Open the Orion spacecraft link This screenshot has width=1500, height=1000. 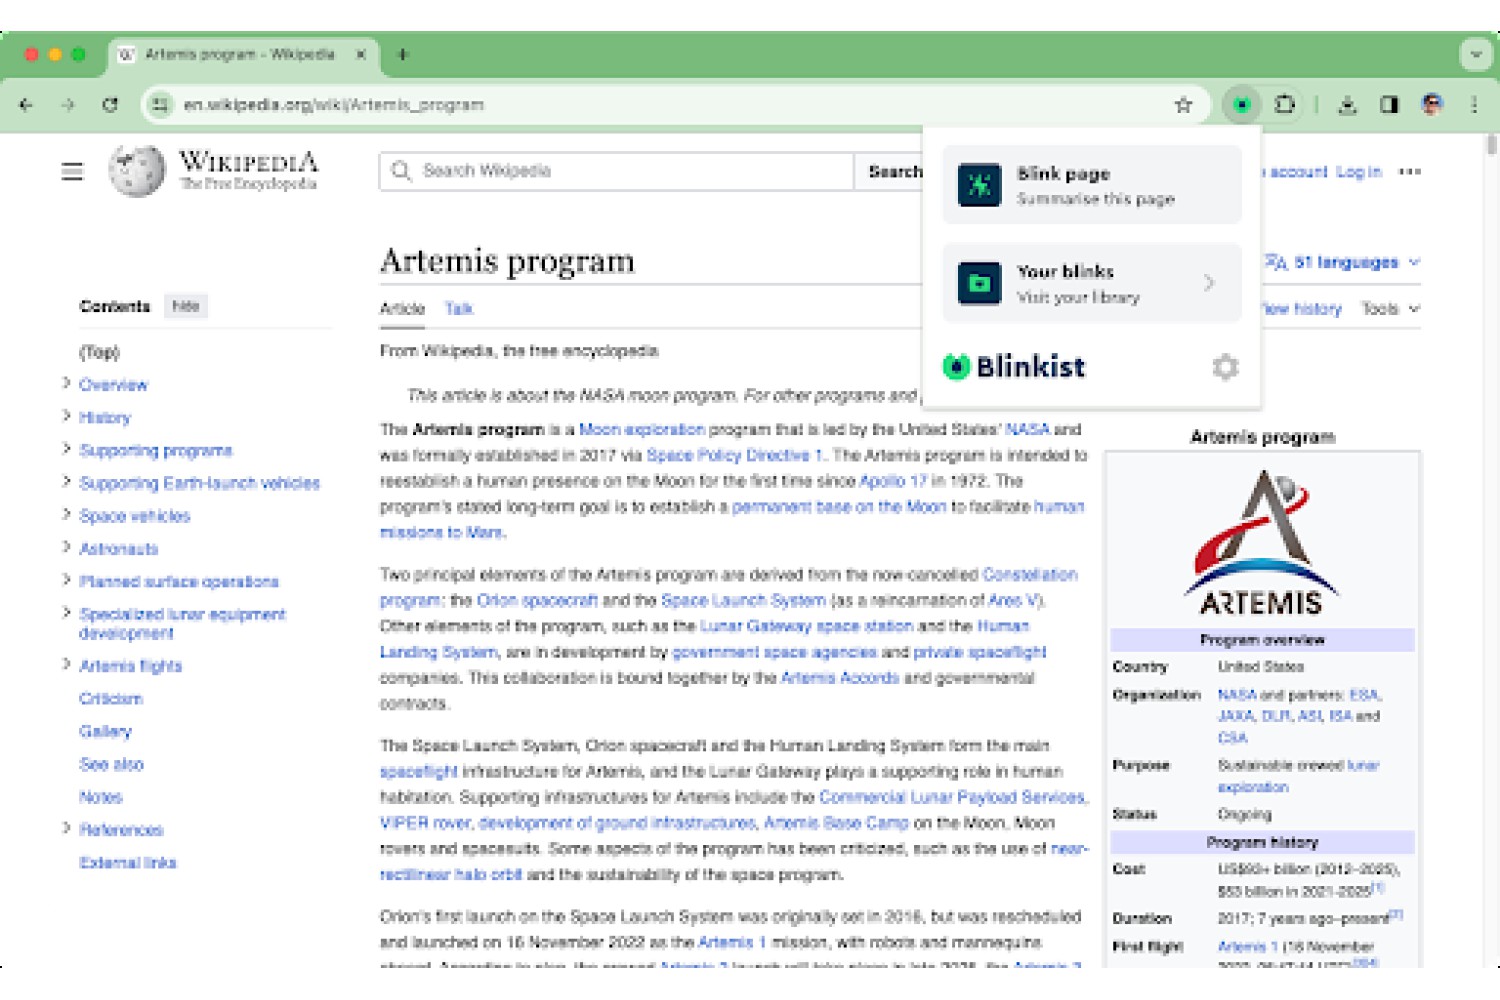coord(537,601)
